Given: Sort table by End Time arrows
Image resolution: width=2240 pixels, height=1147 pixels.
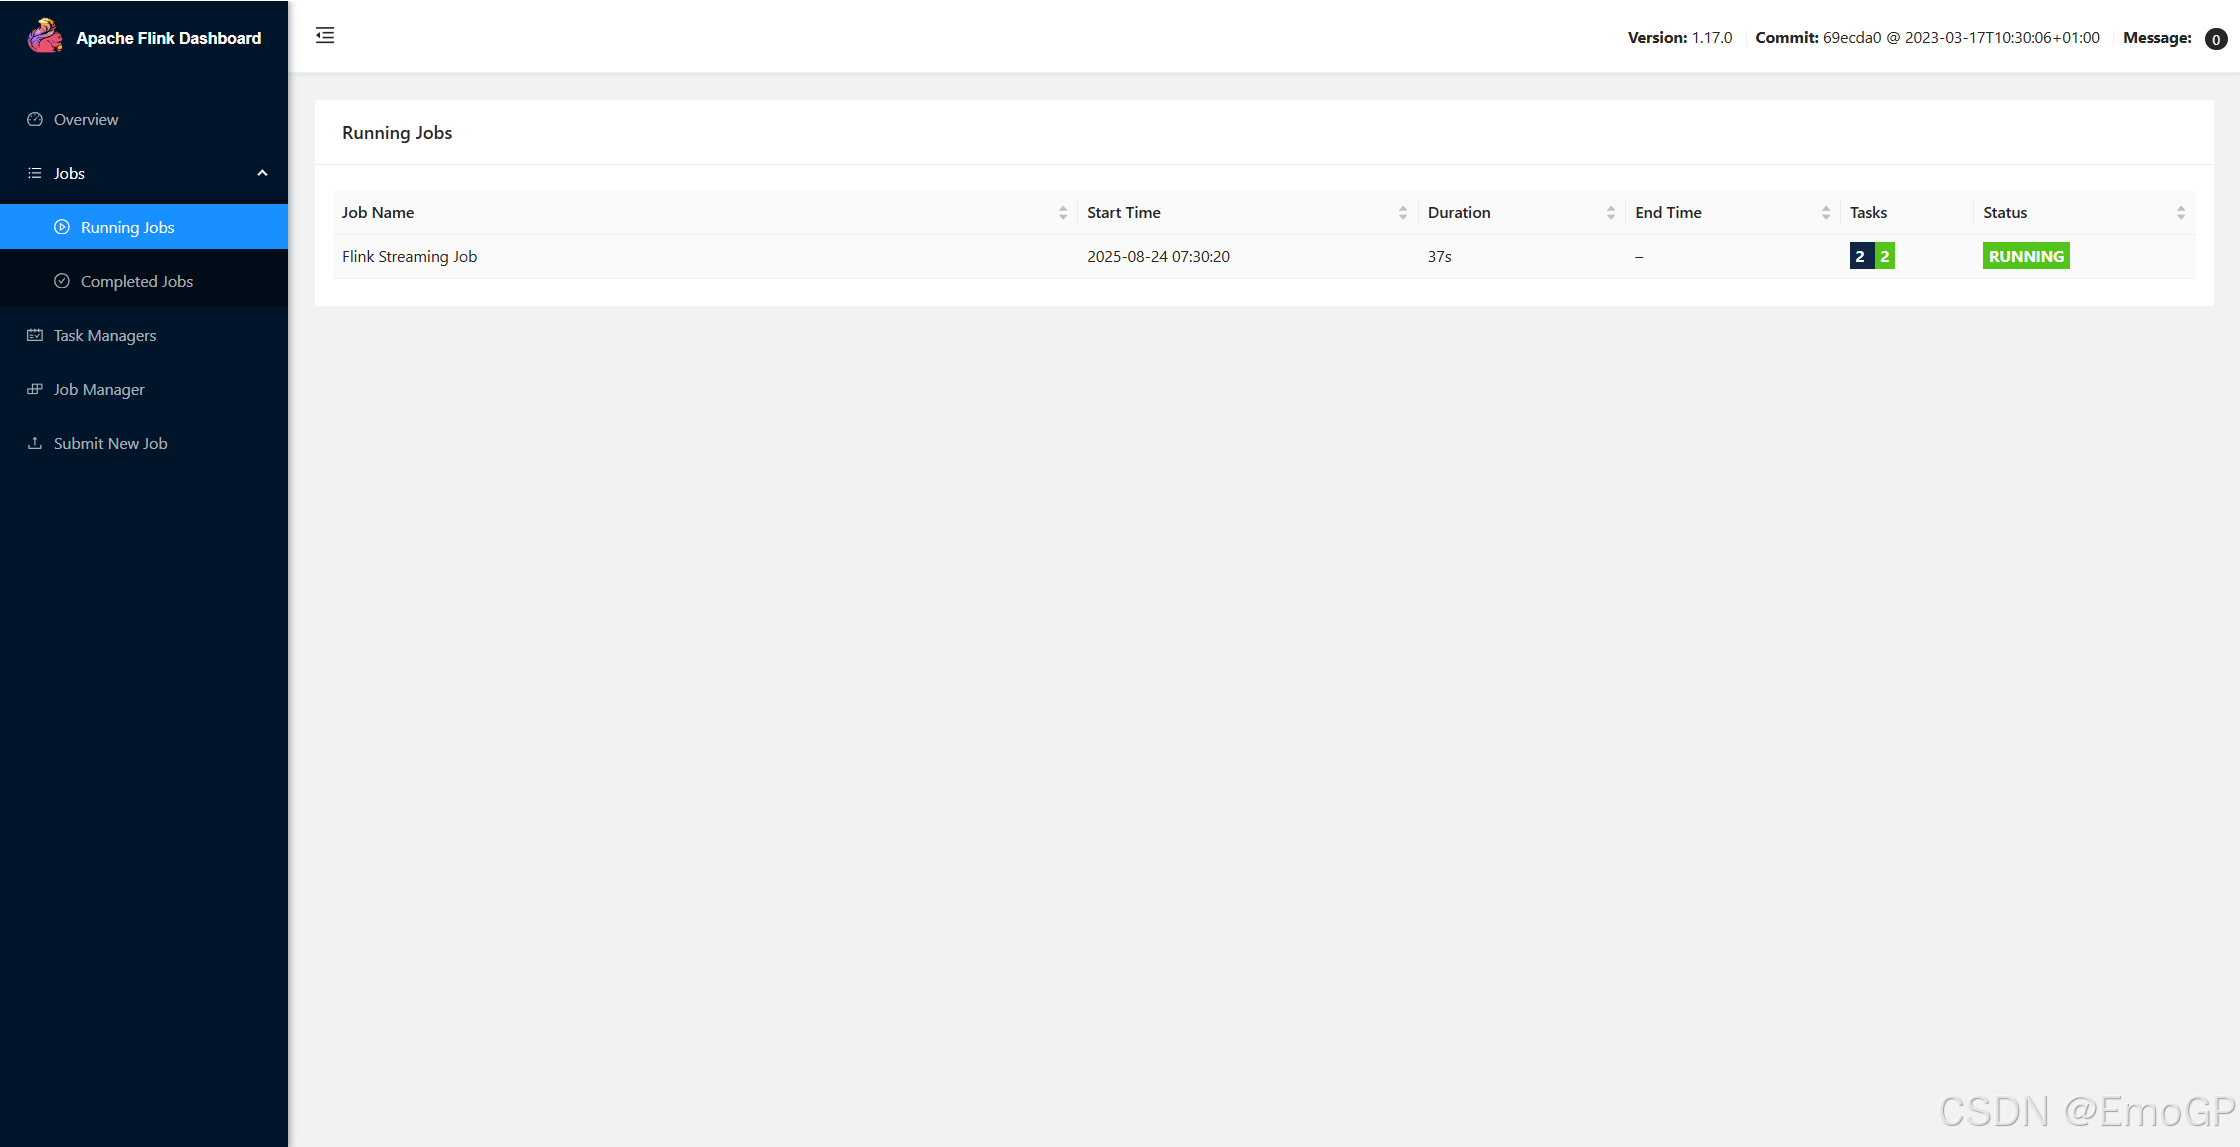Looking at the screenshot, I should coord(1826,212).
